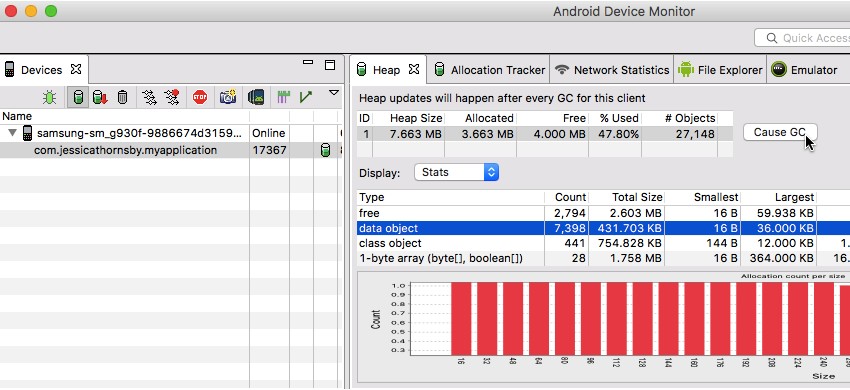Maximize the Devices panel
This screenshot has height=390, width=850.
330,65
